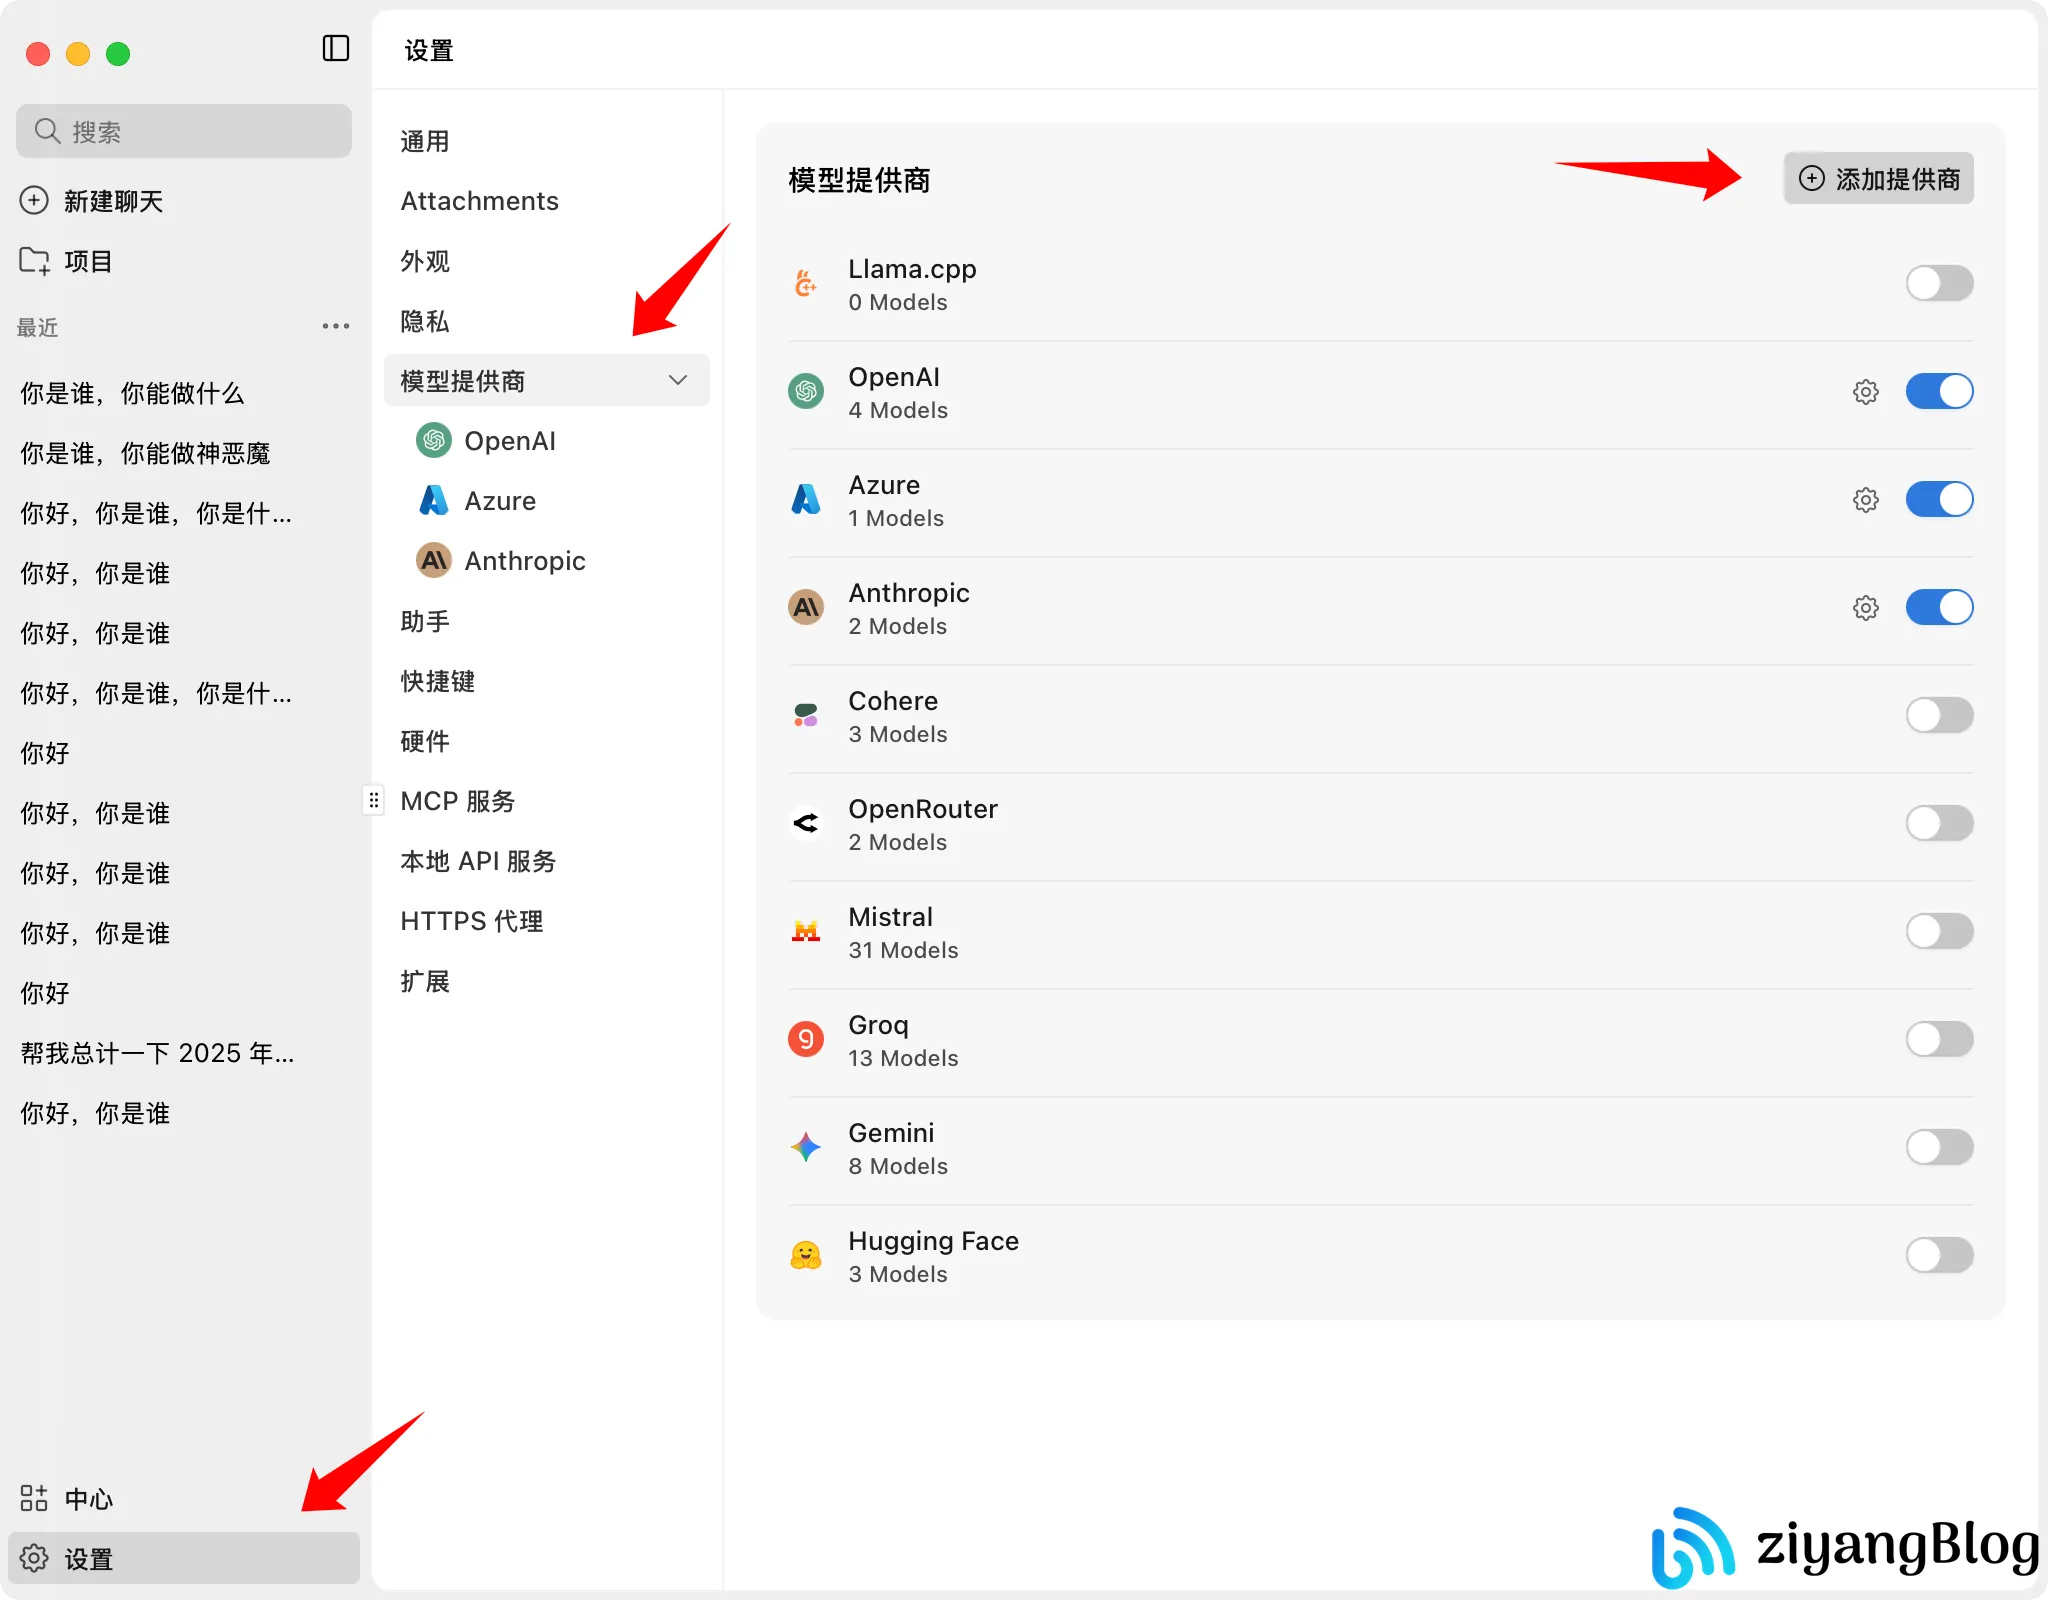Image resolution: width=2048 pixels, height=1600 pixels.
Task: Open the HTTPS 代理 settings page
Action: 471,920
